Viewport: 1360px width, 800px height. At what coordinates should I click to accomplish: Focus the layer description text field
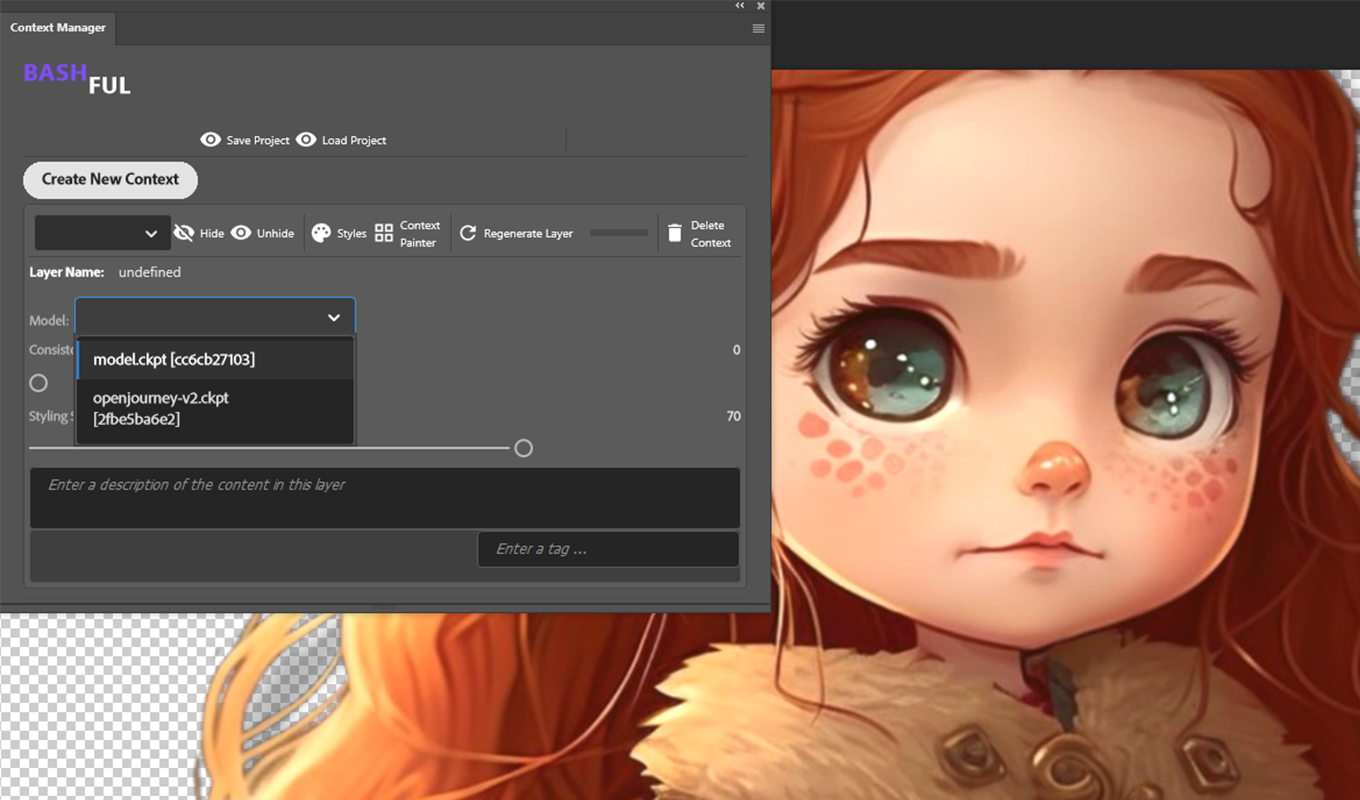pyautogui.click(x=385, y=497)
